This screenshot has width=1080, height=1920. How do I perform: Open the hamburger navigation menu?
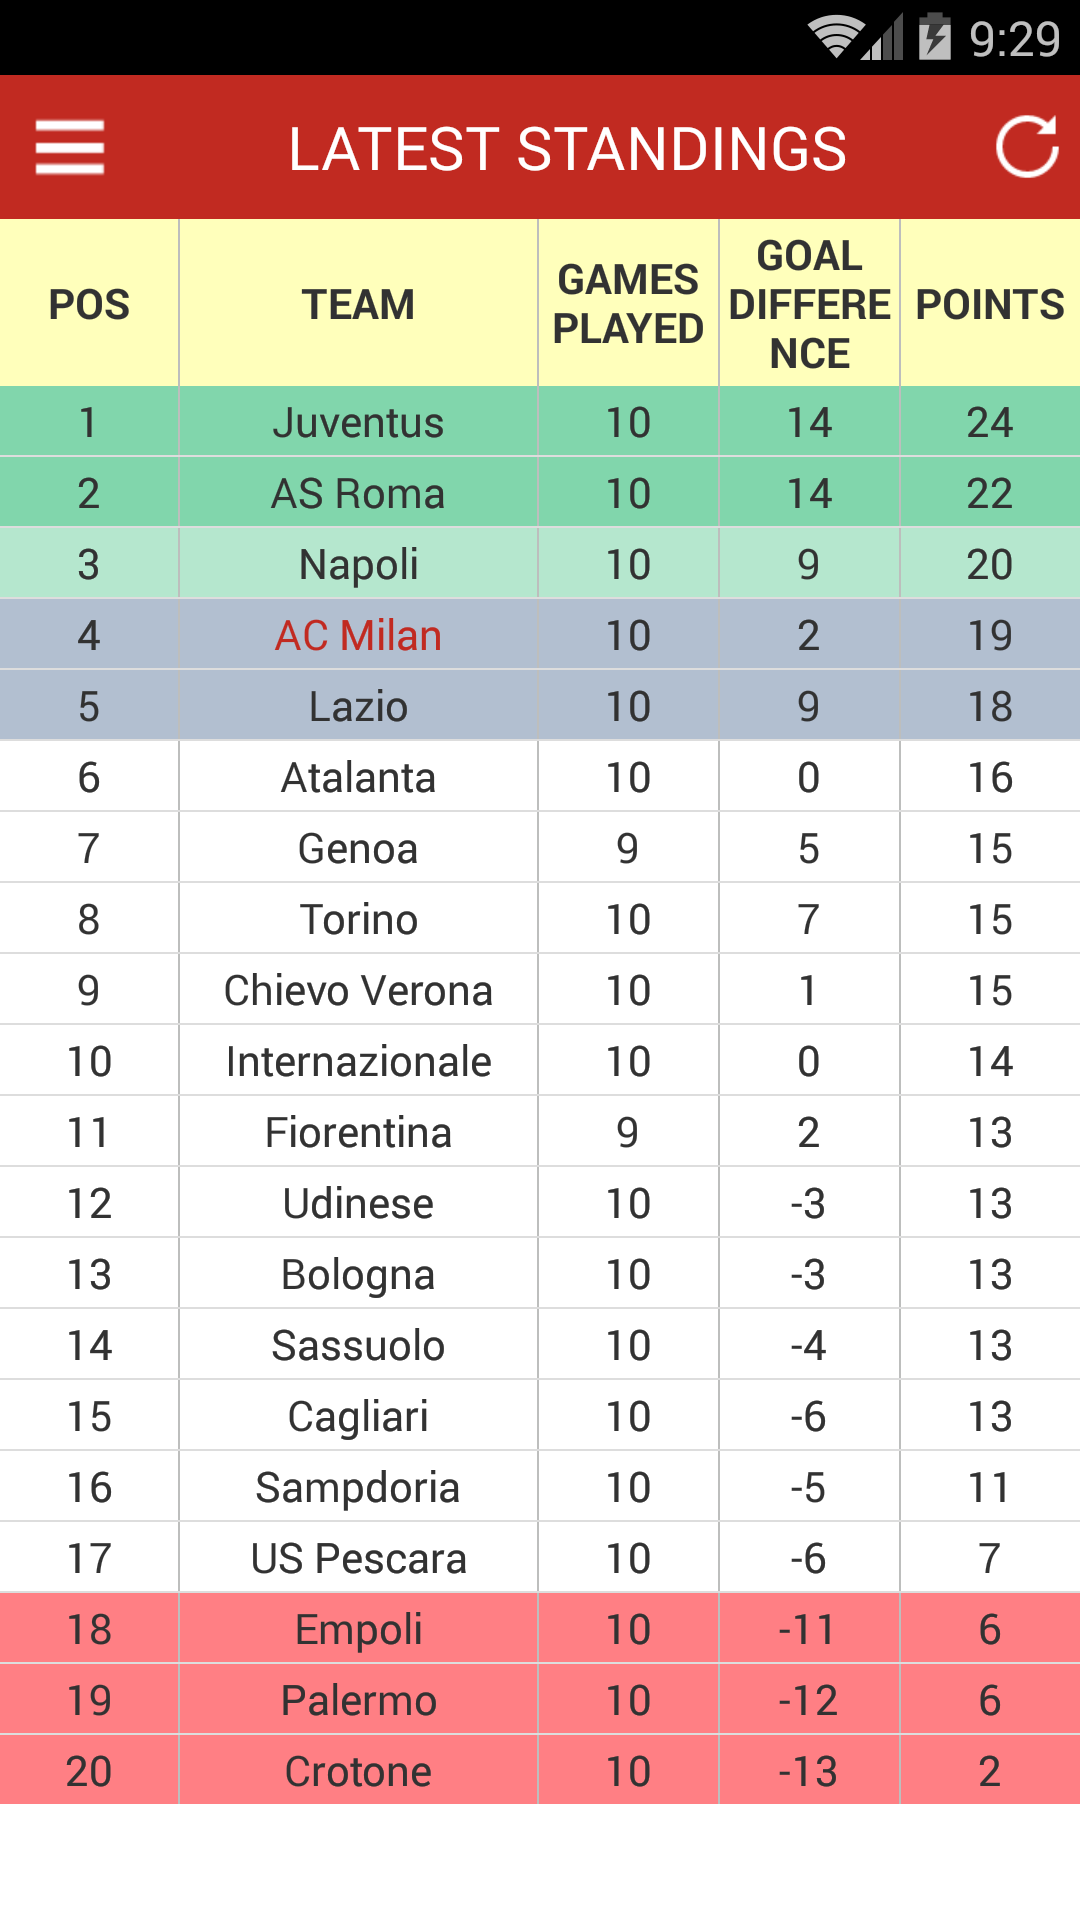[x=70, y=147]
